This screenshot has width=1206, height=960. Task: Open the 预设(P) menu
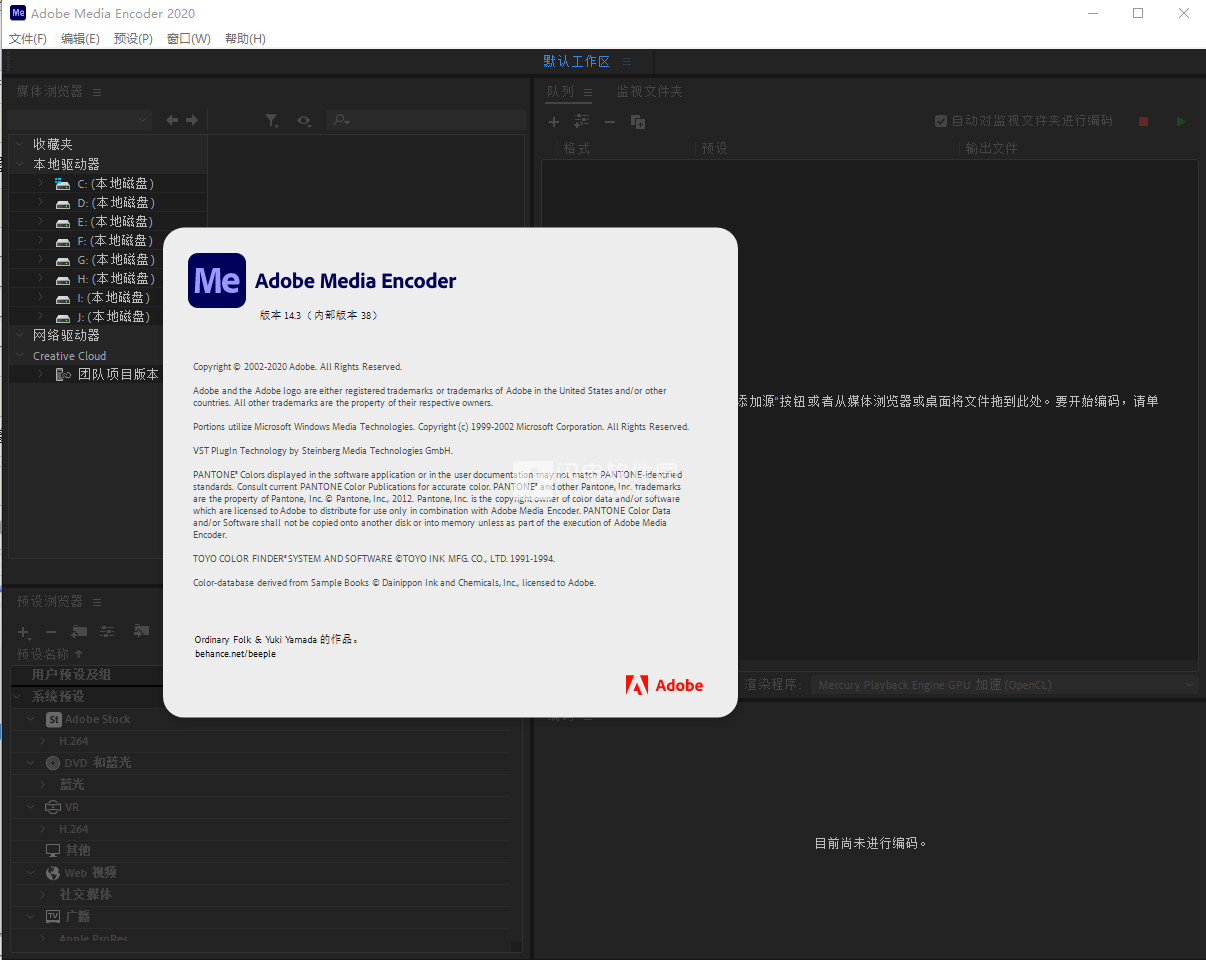(x=133, y=39)
